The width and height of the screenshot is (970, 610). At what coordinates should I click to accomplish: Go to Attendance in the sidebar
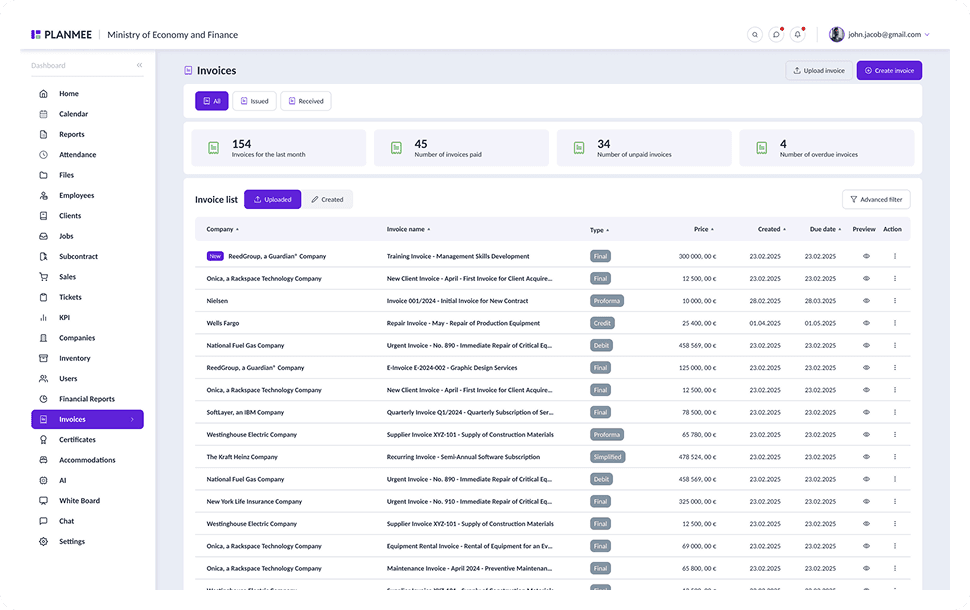(x=77, y=155)
